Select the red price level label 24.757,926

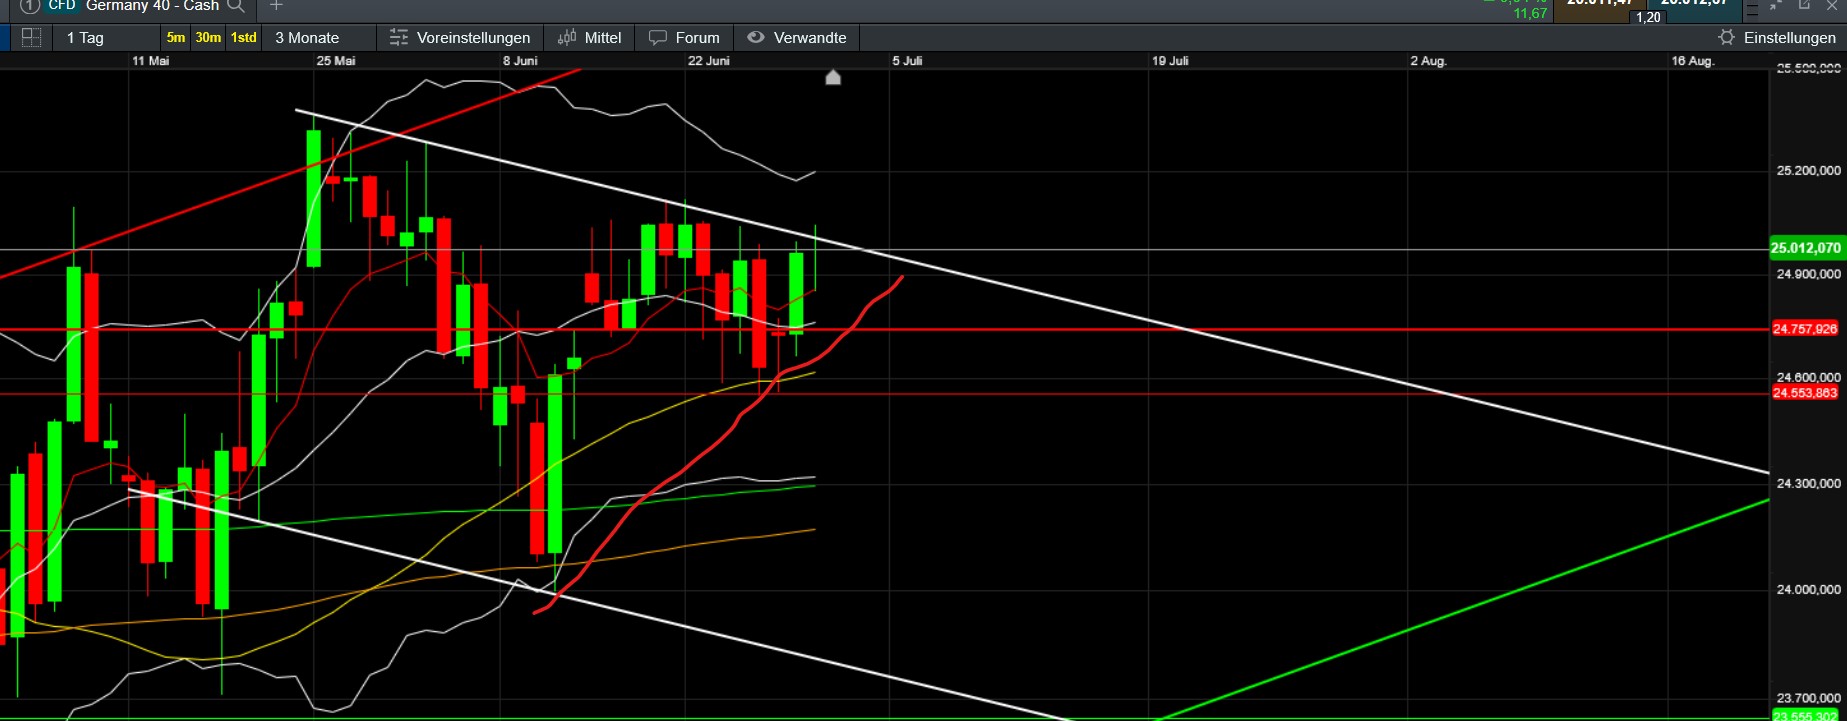pyautogui.click(x=1806, y=328)
